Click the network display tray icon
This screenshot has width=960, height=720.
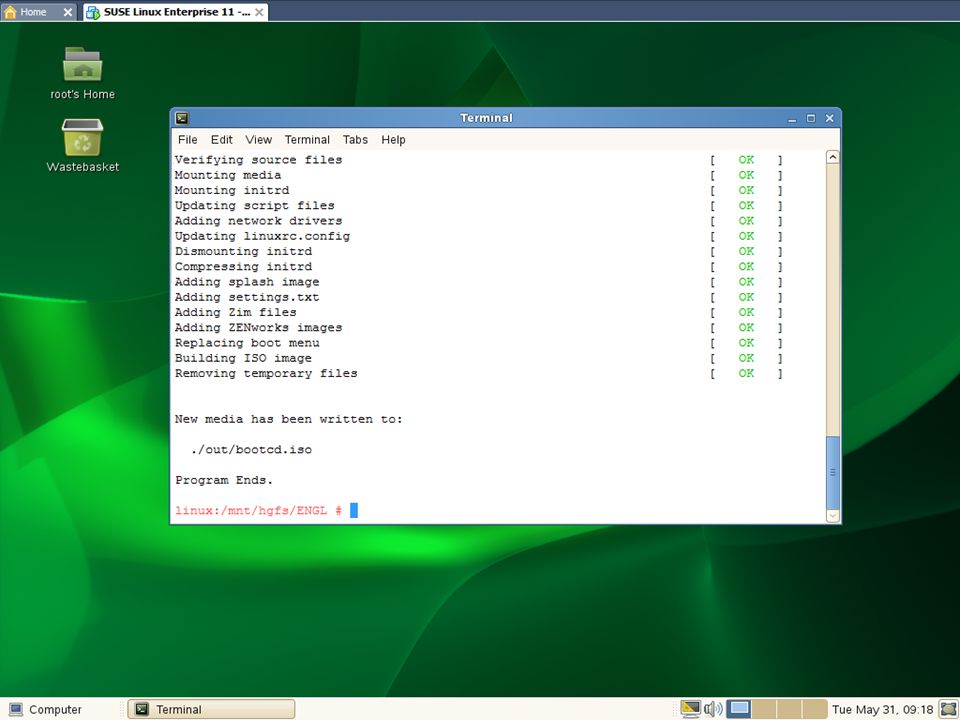(x=691, y=709)
